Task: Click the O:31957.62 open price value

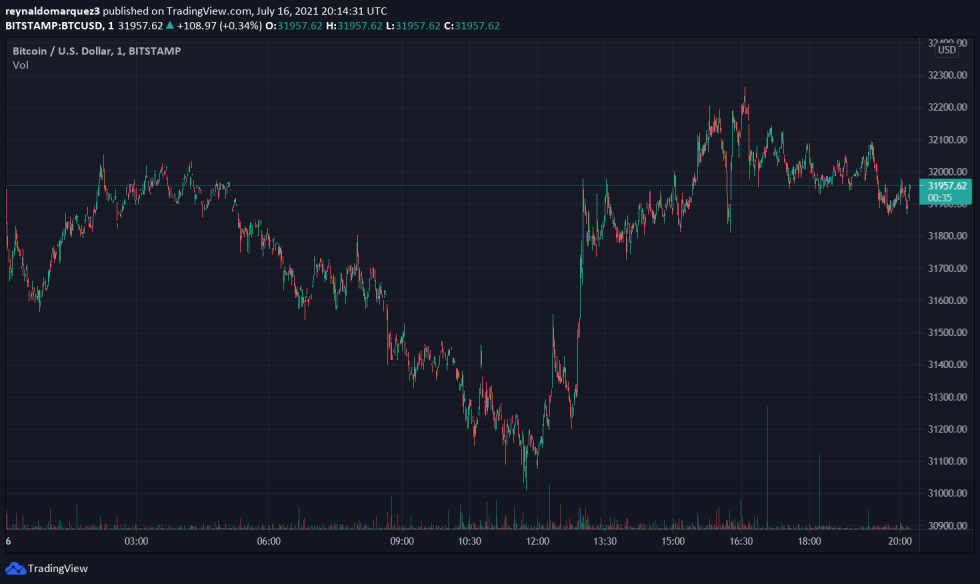Action: point(292,27)
